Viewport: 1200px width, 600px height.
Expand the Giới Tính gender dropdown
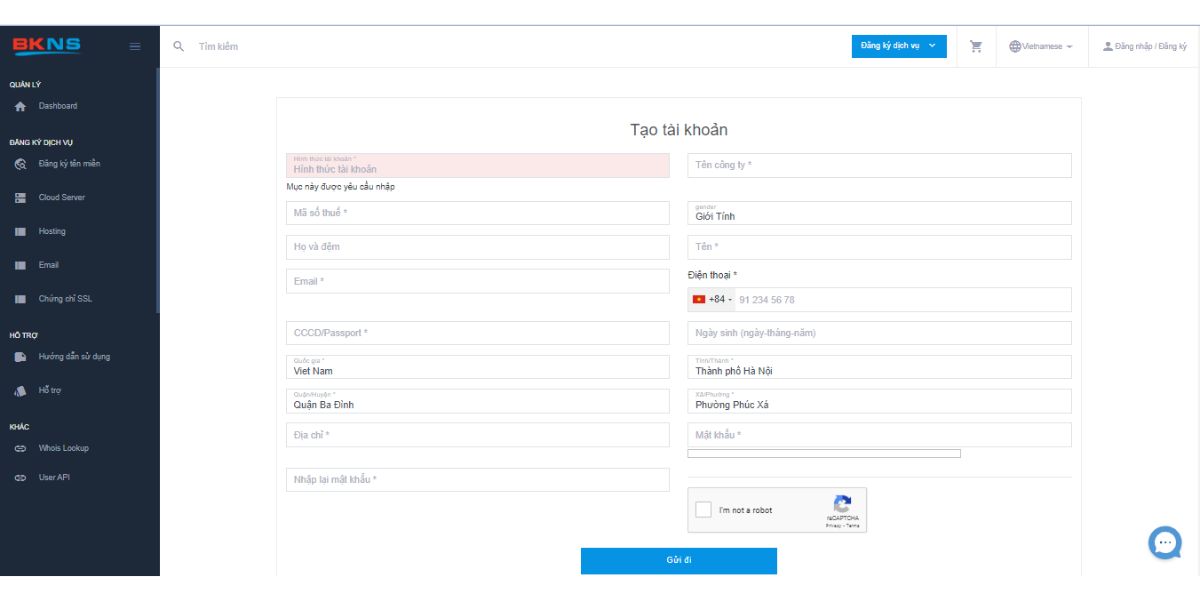coord(878,213)
